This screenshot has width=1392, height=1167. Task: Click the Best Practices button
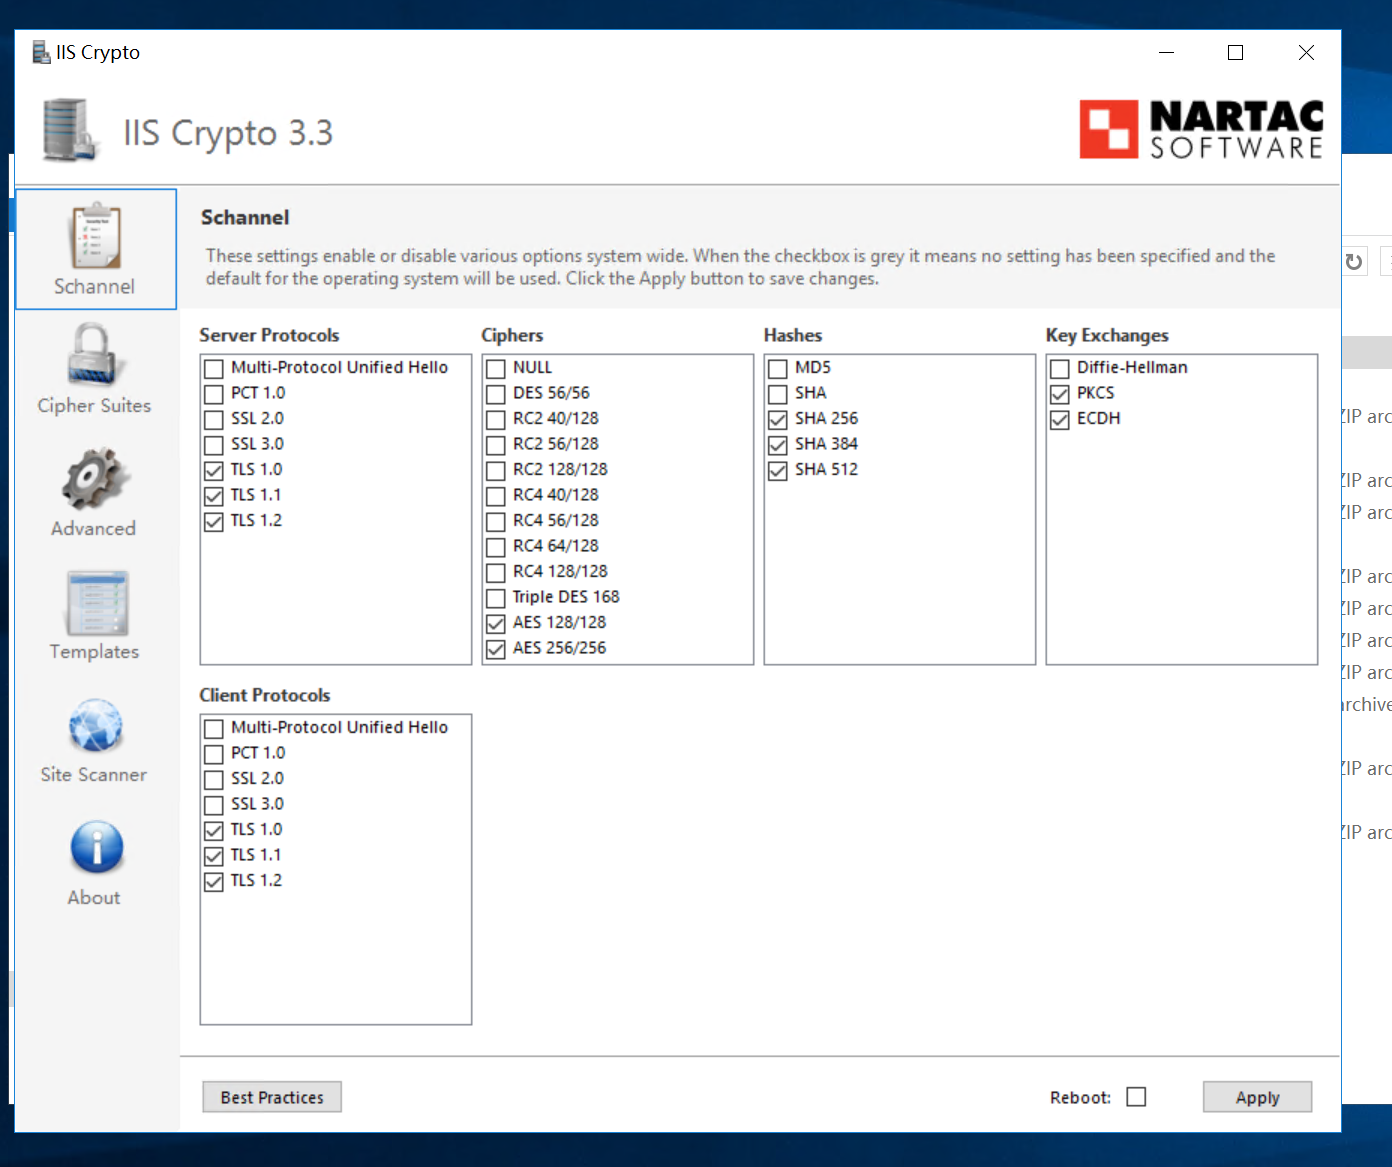(271, 1096)
